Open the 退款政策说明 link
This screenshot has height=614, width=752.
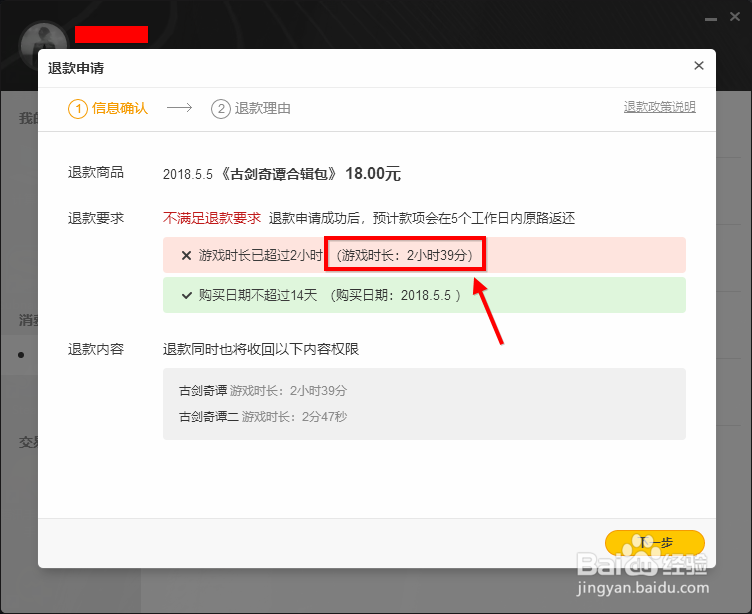click(x=659, y=107)
